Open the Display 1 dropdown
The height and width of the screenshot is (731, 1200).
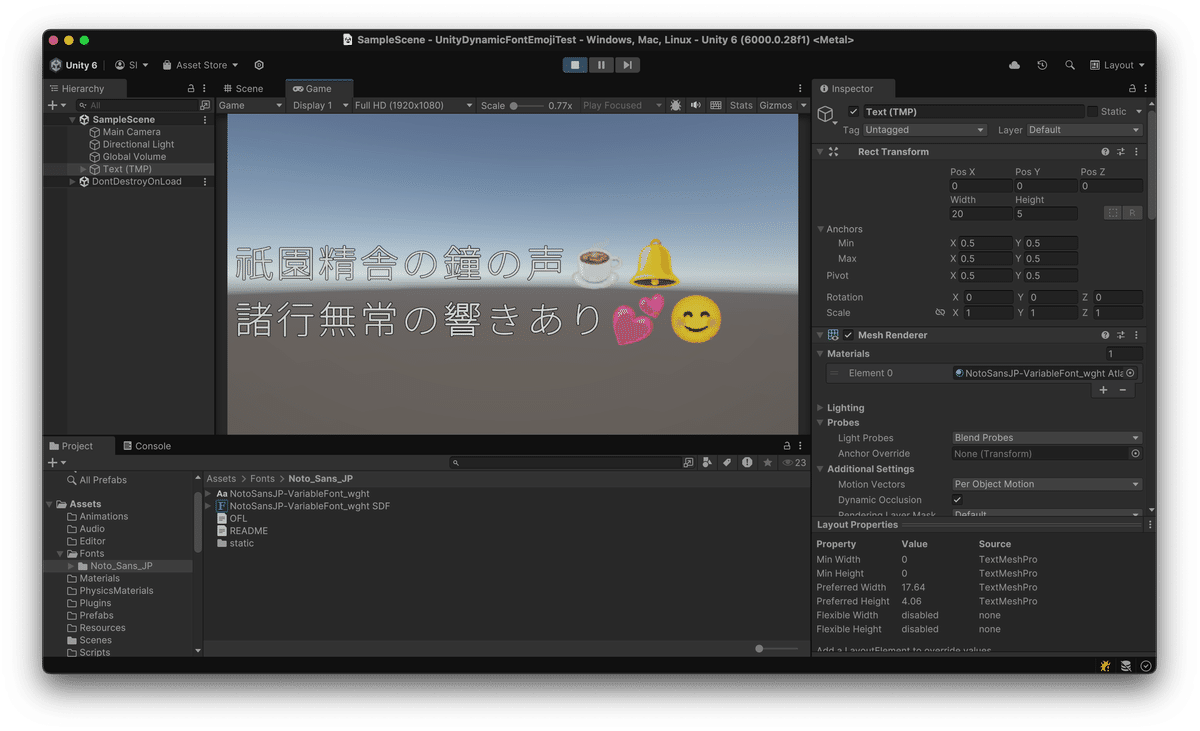coord(320,105)
